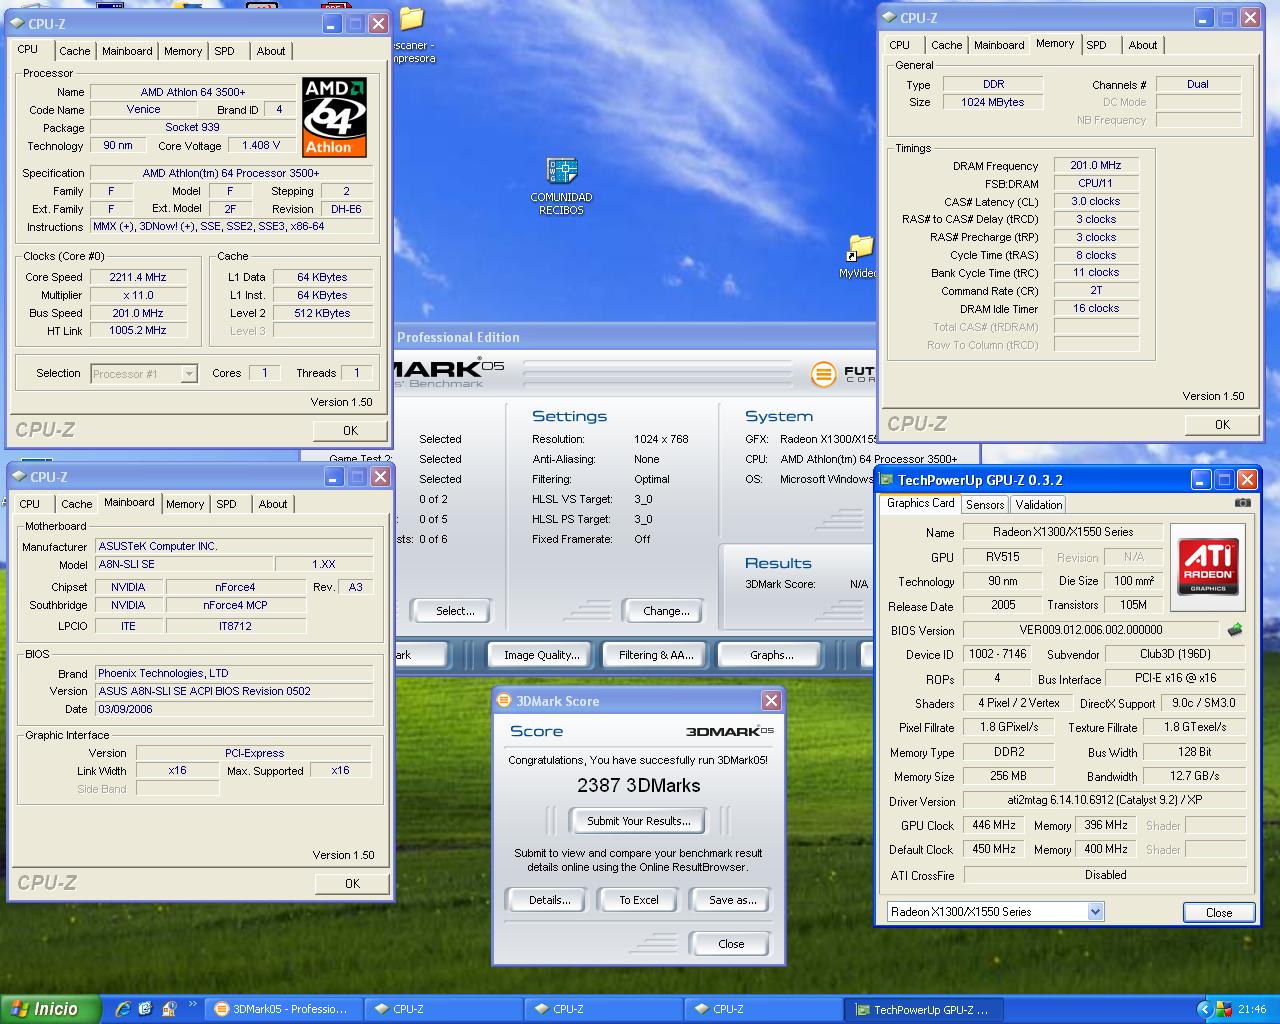Show hidden system tray icons arrow
This screenshot has height=1024, width=1280.
point(1204,1009)
